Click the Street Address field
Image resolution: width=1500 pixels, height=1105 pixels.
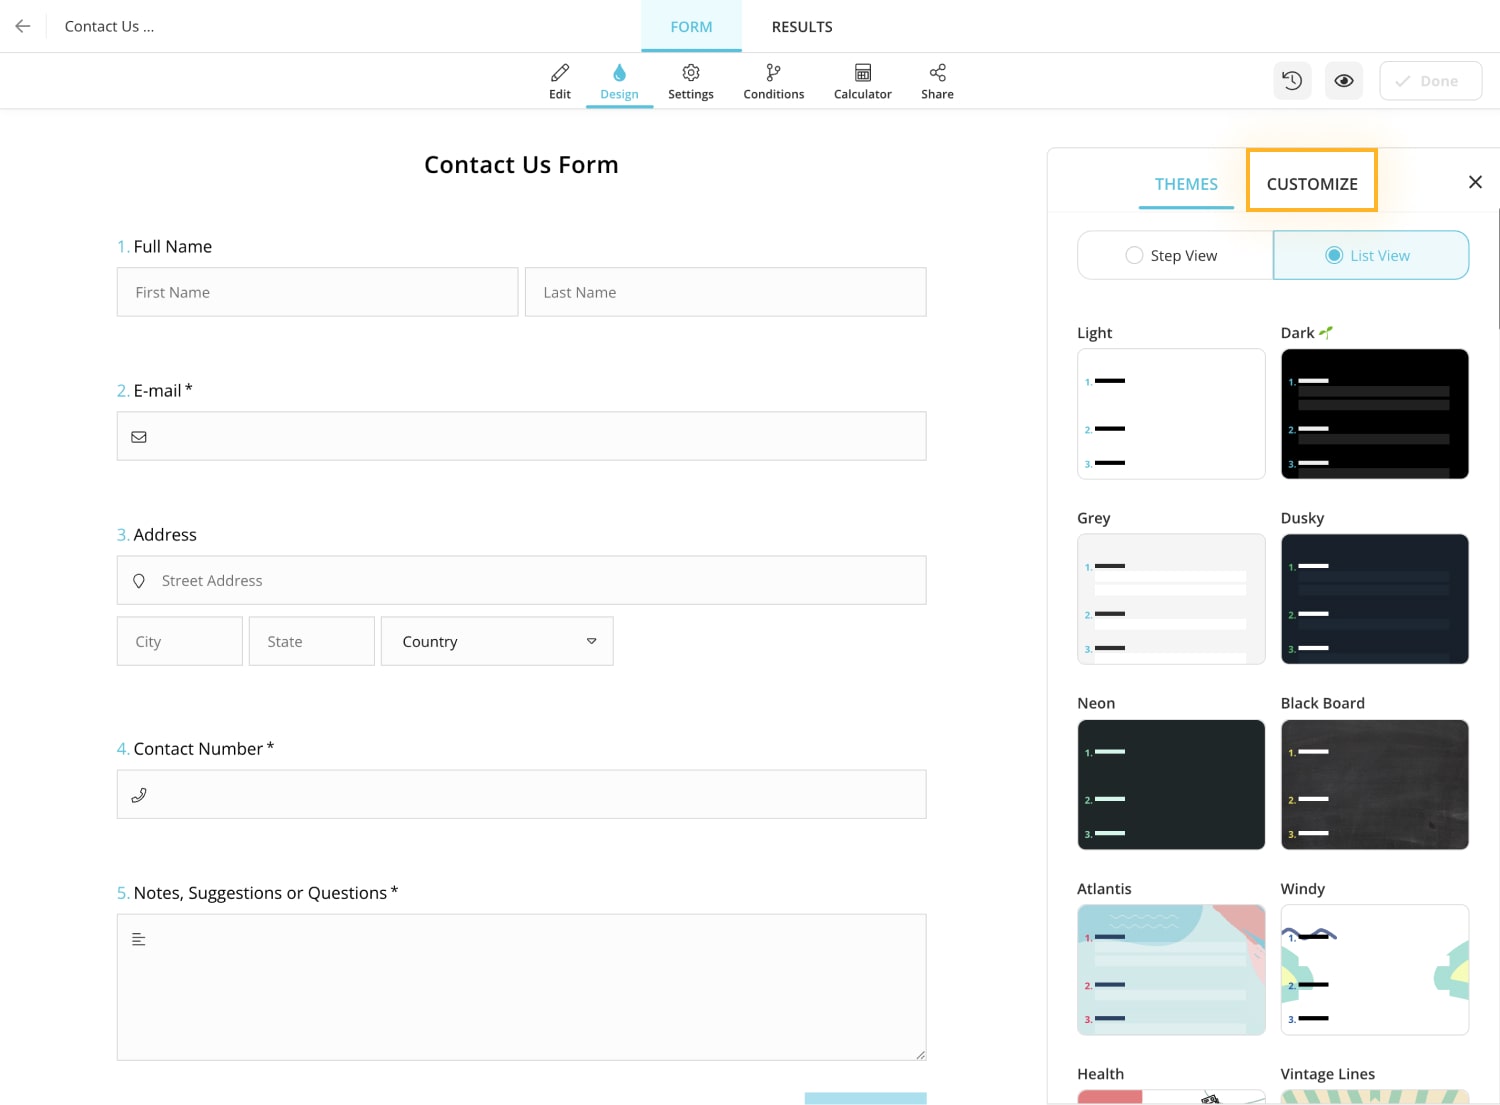(x=522, y=580)
